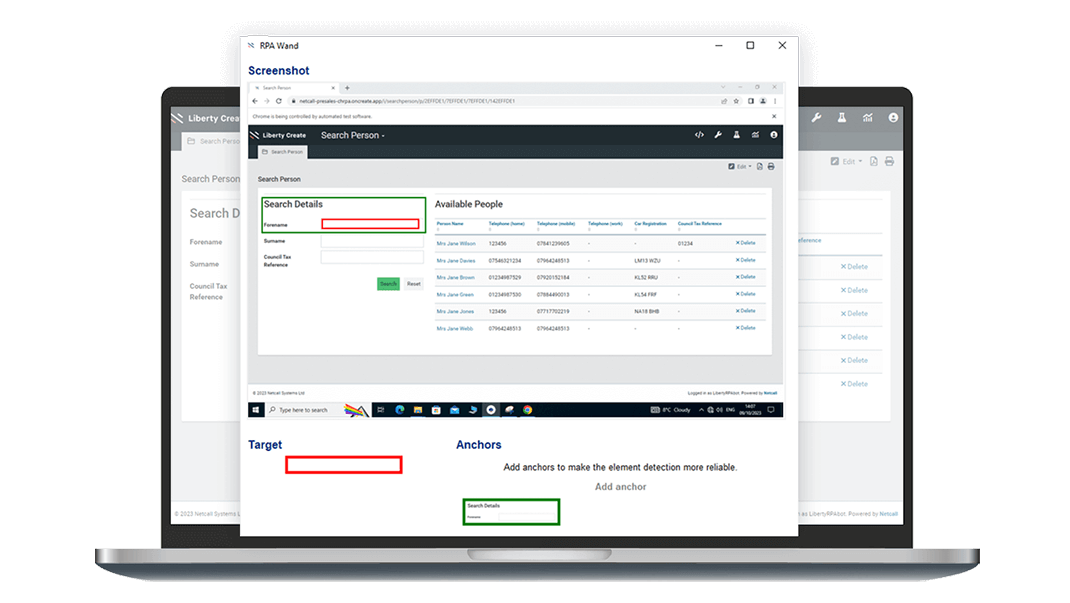The width and height of the screenshot is (1070, 603).
Task: Open the Edit dropdown above the Search Person form
Action: [x=740, y=166]
